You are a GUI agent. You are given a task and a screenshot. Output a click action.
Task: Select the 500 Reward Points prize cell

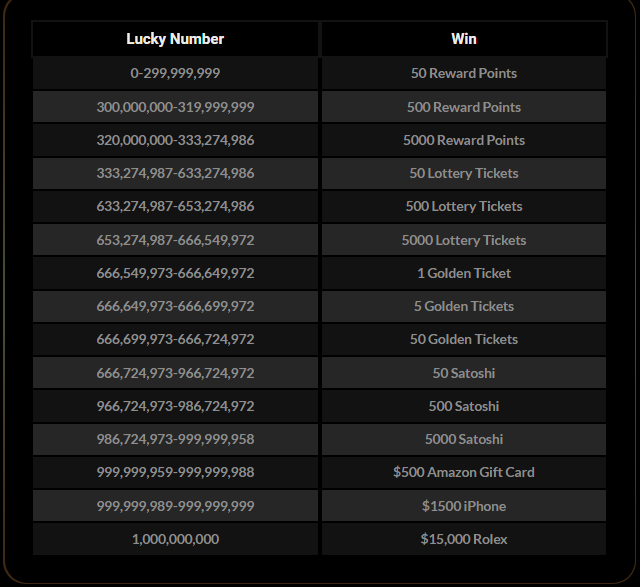(464, 107)
